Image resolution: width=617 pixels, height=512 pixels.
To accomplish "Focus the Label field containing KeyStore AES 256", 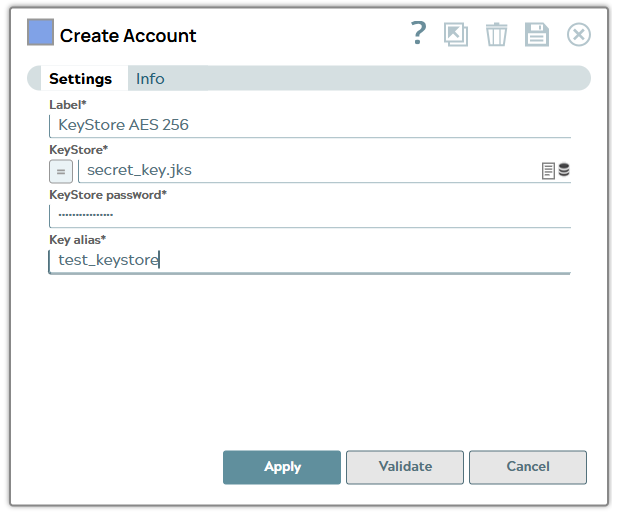I will (x=309, y=125).
